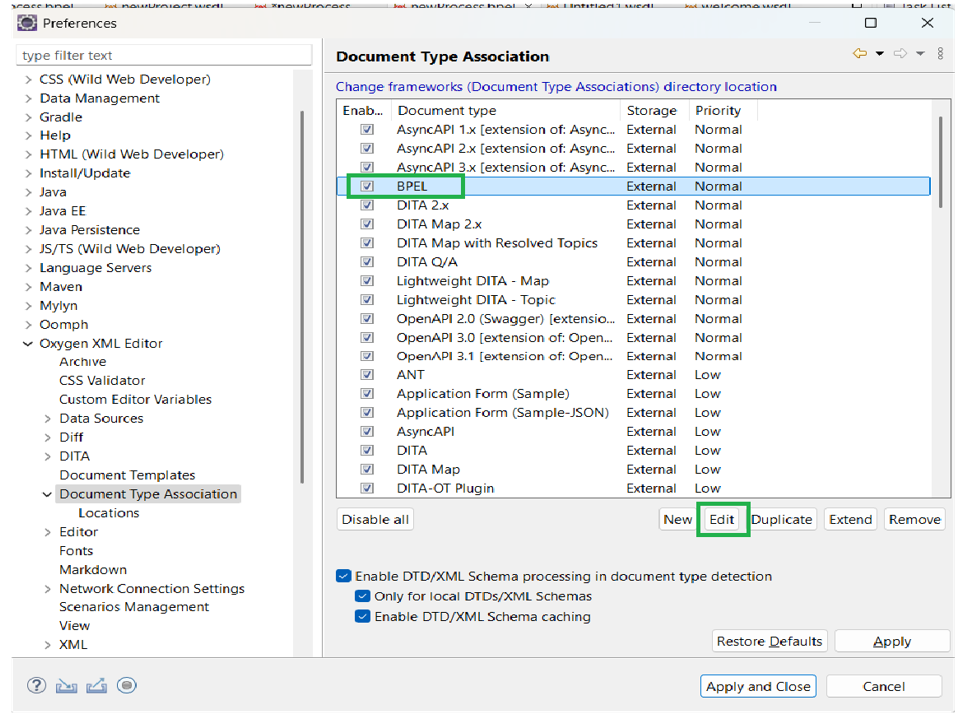This screenshot has height=718, width=965.
Task: Click the Oomph preference recorder icon
Action: pyautogui.click(x=127, y=685)
